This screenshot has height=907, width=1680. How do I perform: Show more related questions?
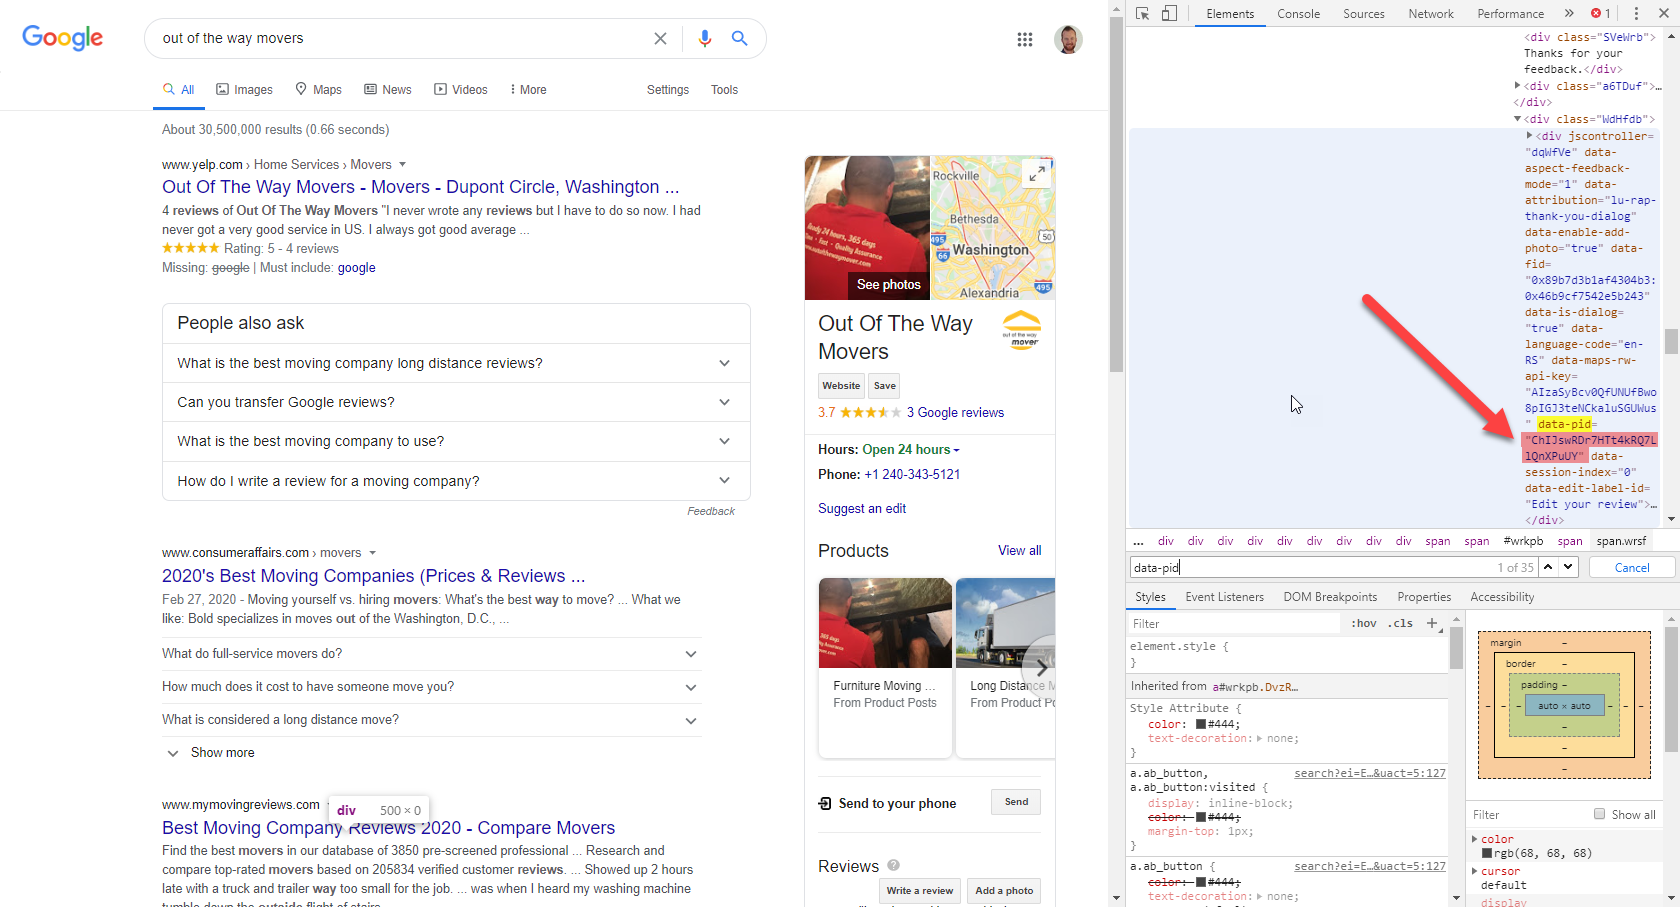pyautogui.click(x=210, y=753)
